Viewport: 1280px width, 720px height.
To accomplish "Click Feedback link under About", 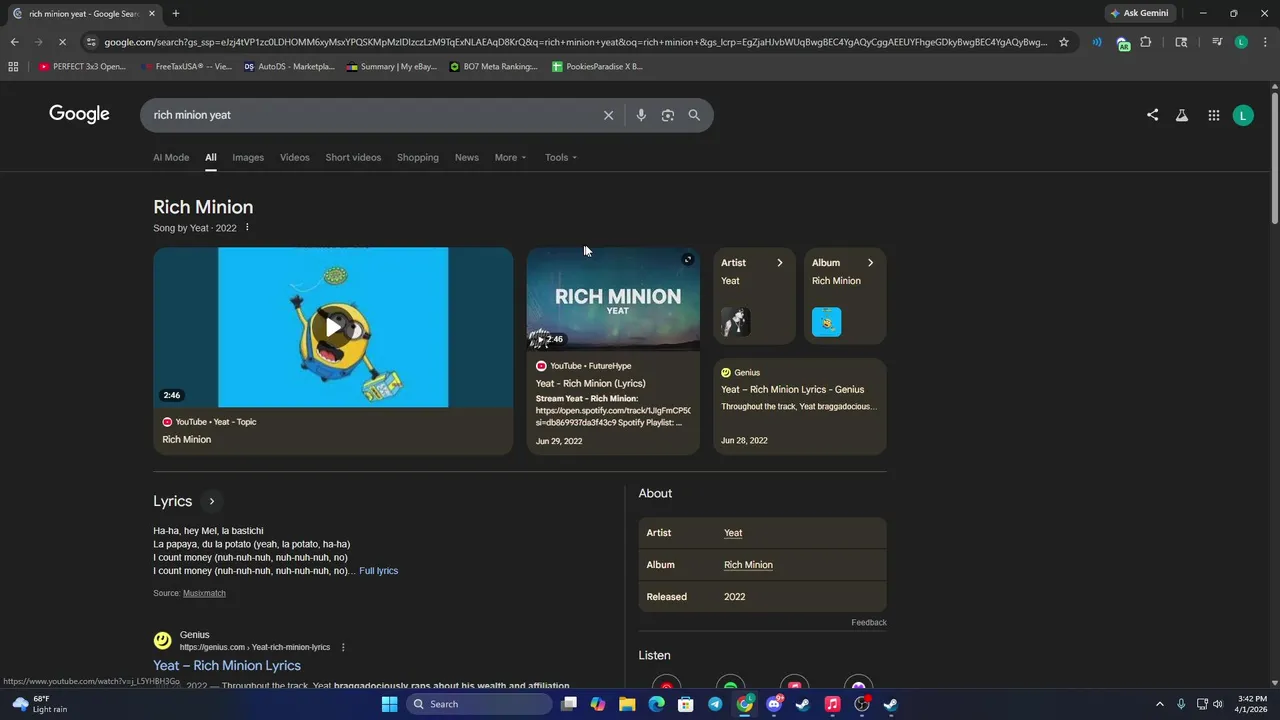I will 869,622.
